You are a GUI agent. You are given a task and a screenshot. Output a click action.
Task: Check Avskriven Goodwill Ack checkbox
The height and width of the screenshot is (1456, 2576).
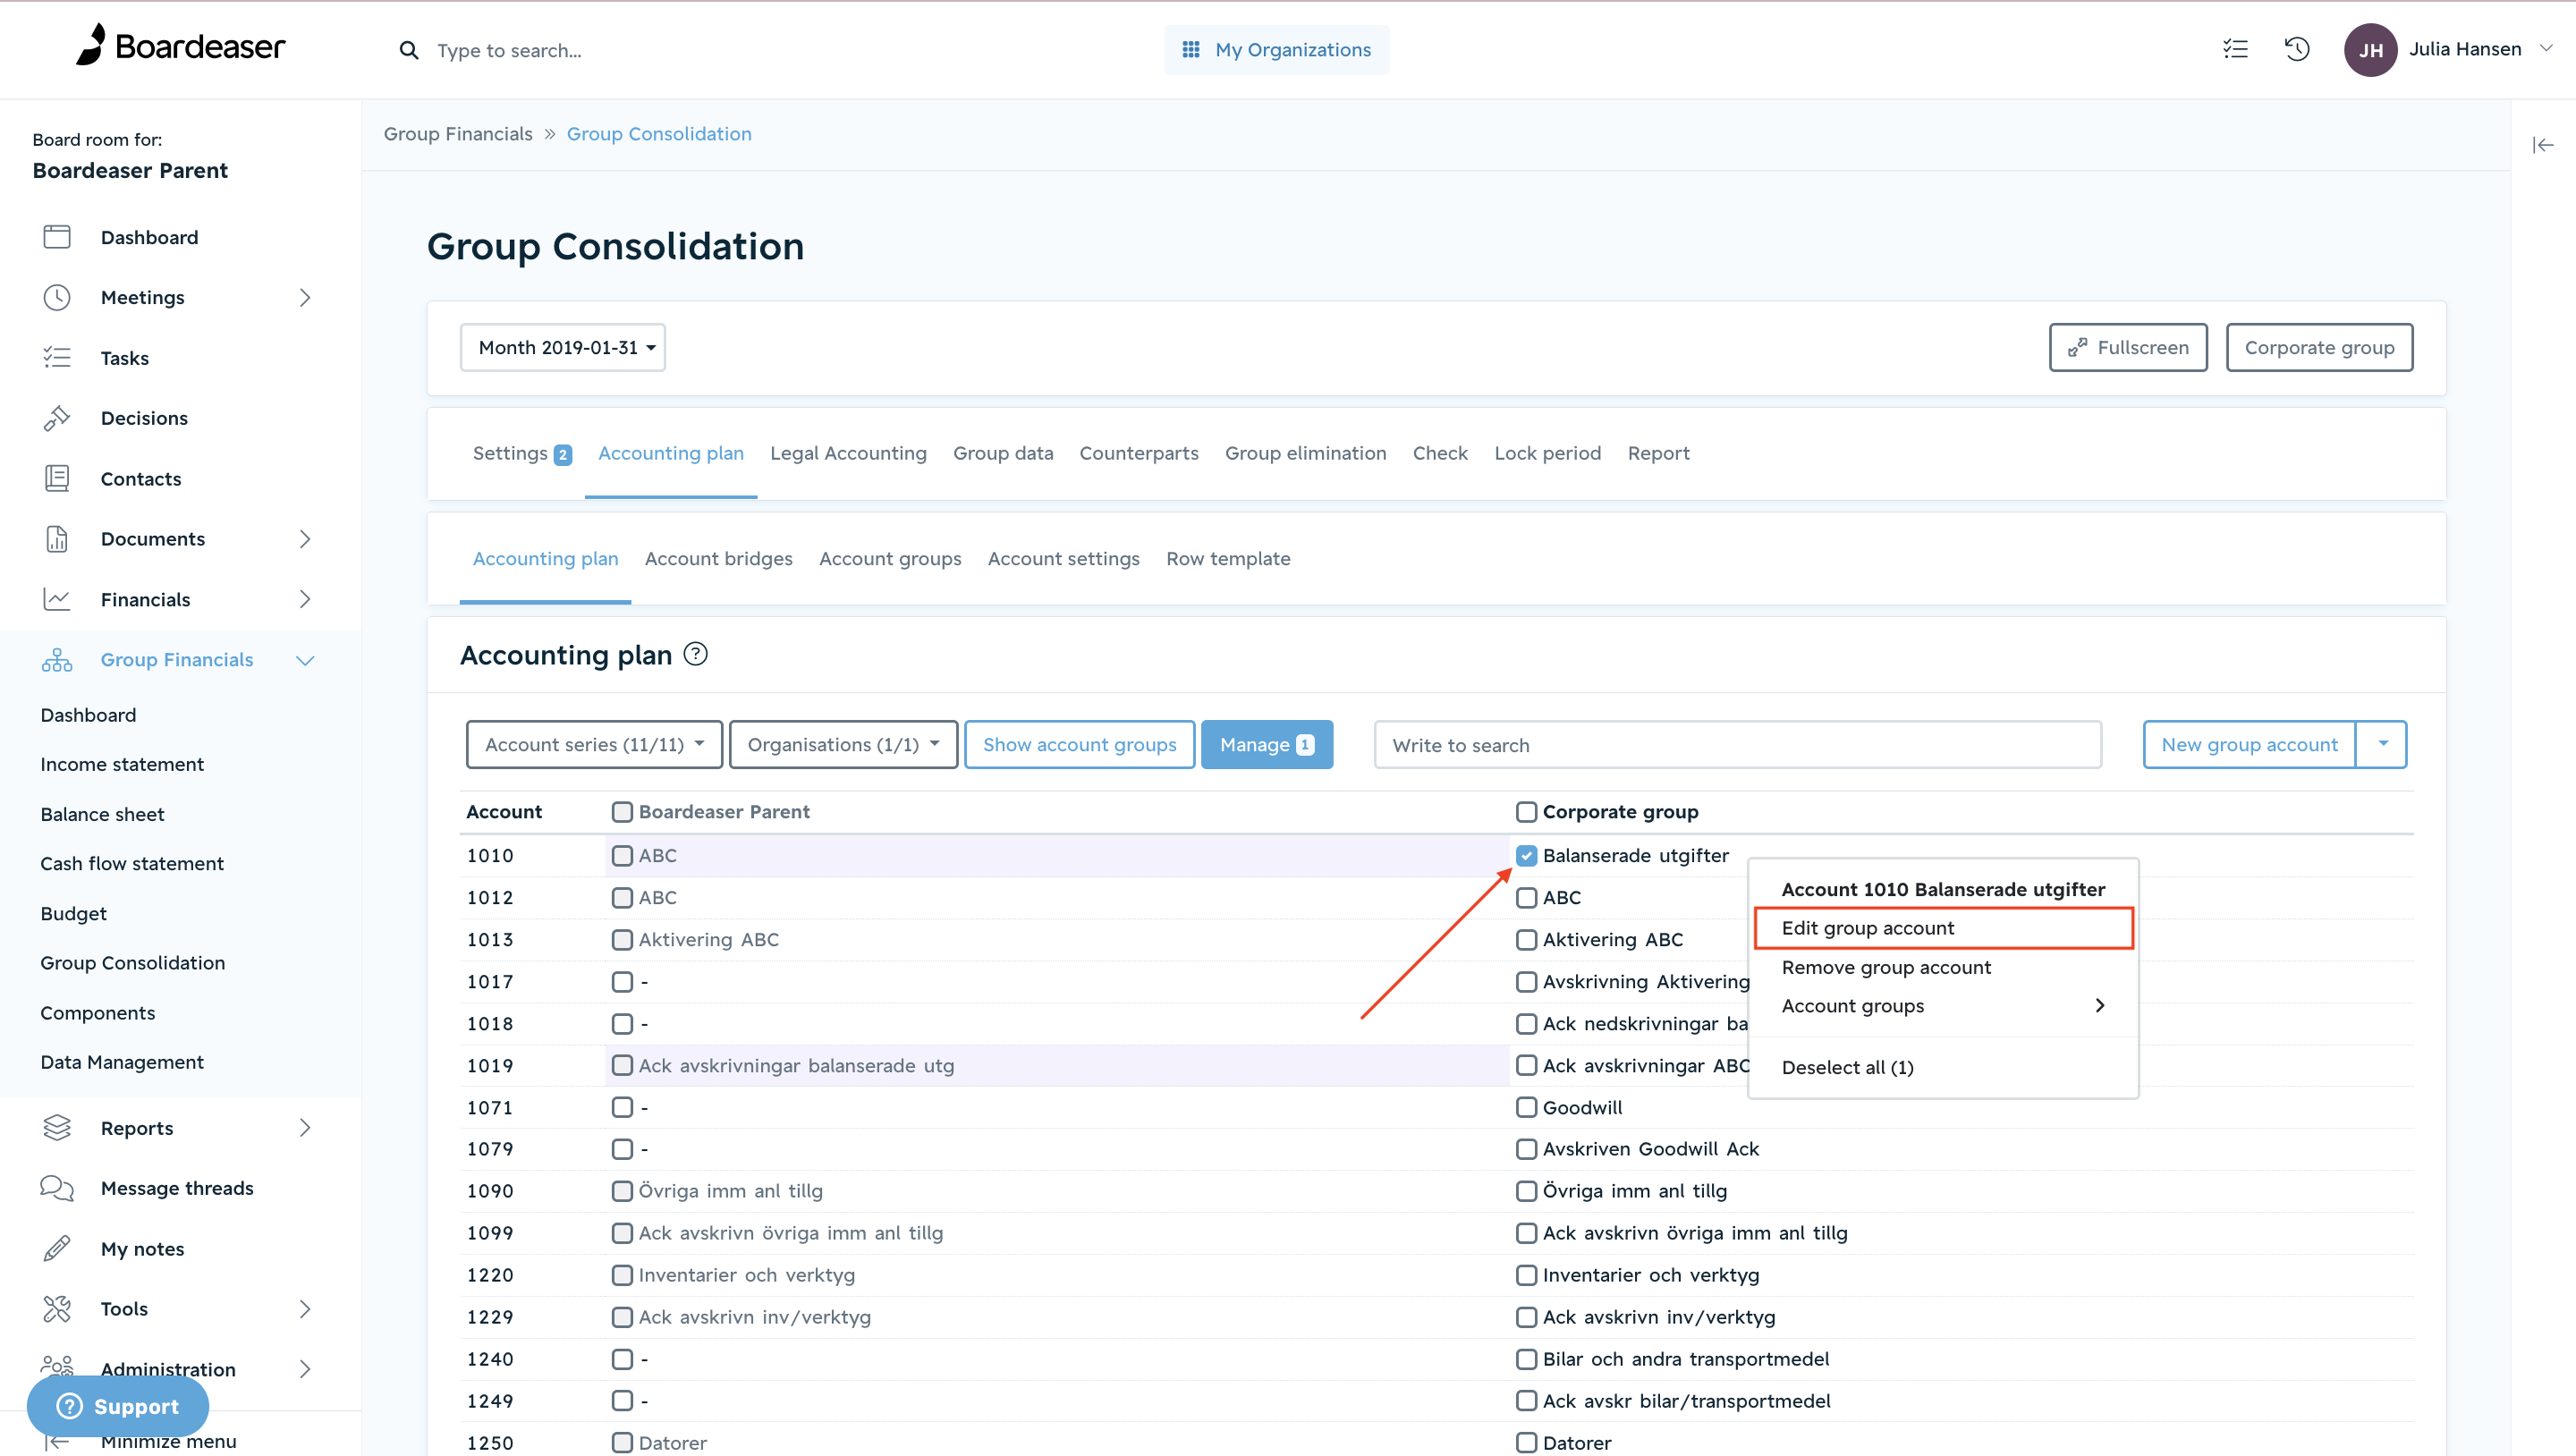pyautogui.click(x=1526, y=1150)
